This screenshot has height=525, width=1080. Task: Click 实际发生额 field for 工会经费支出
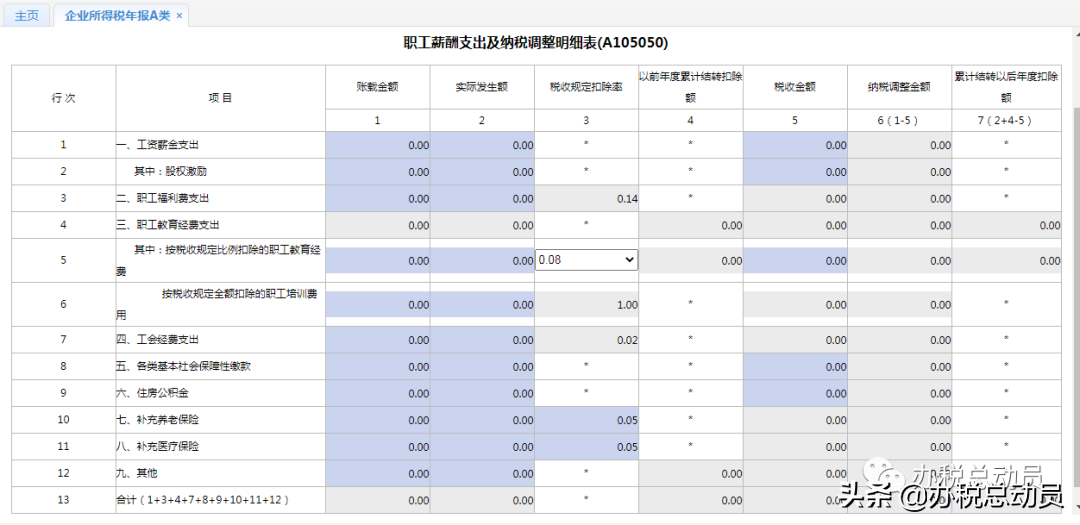482,340
